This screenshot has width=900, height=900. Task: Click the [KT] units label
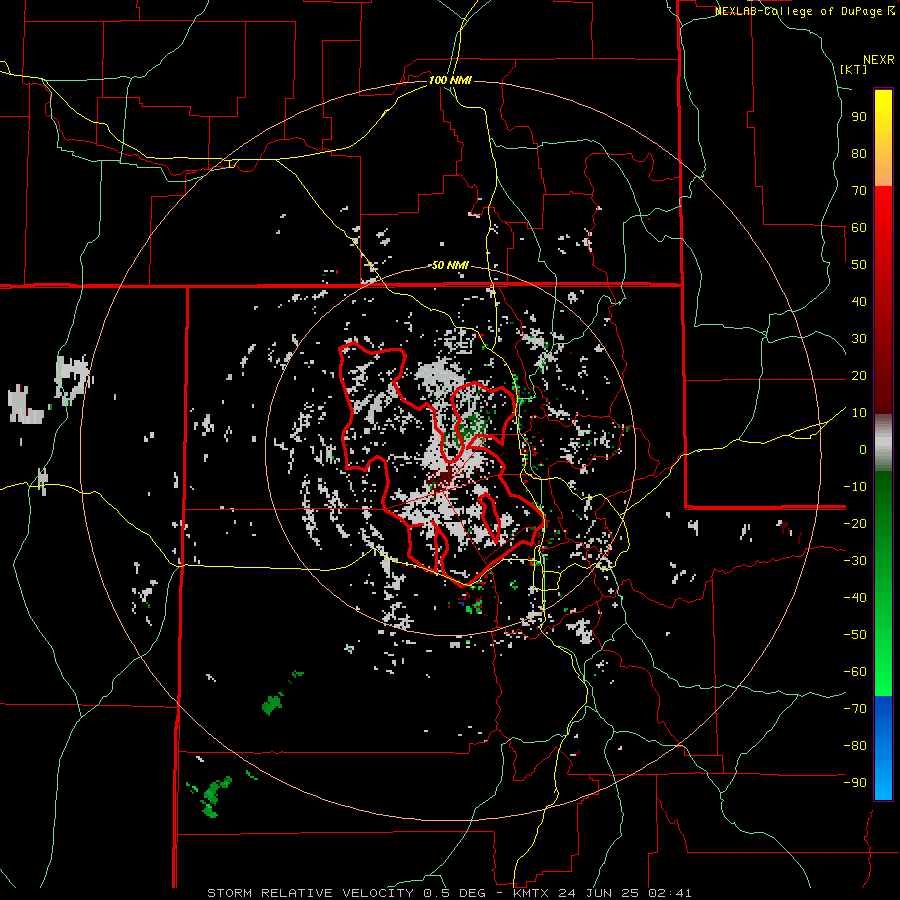pyautogui.click(x=854, y=69)
